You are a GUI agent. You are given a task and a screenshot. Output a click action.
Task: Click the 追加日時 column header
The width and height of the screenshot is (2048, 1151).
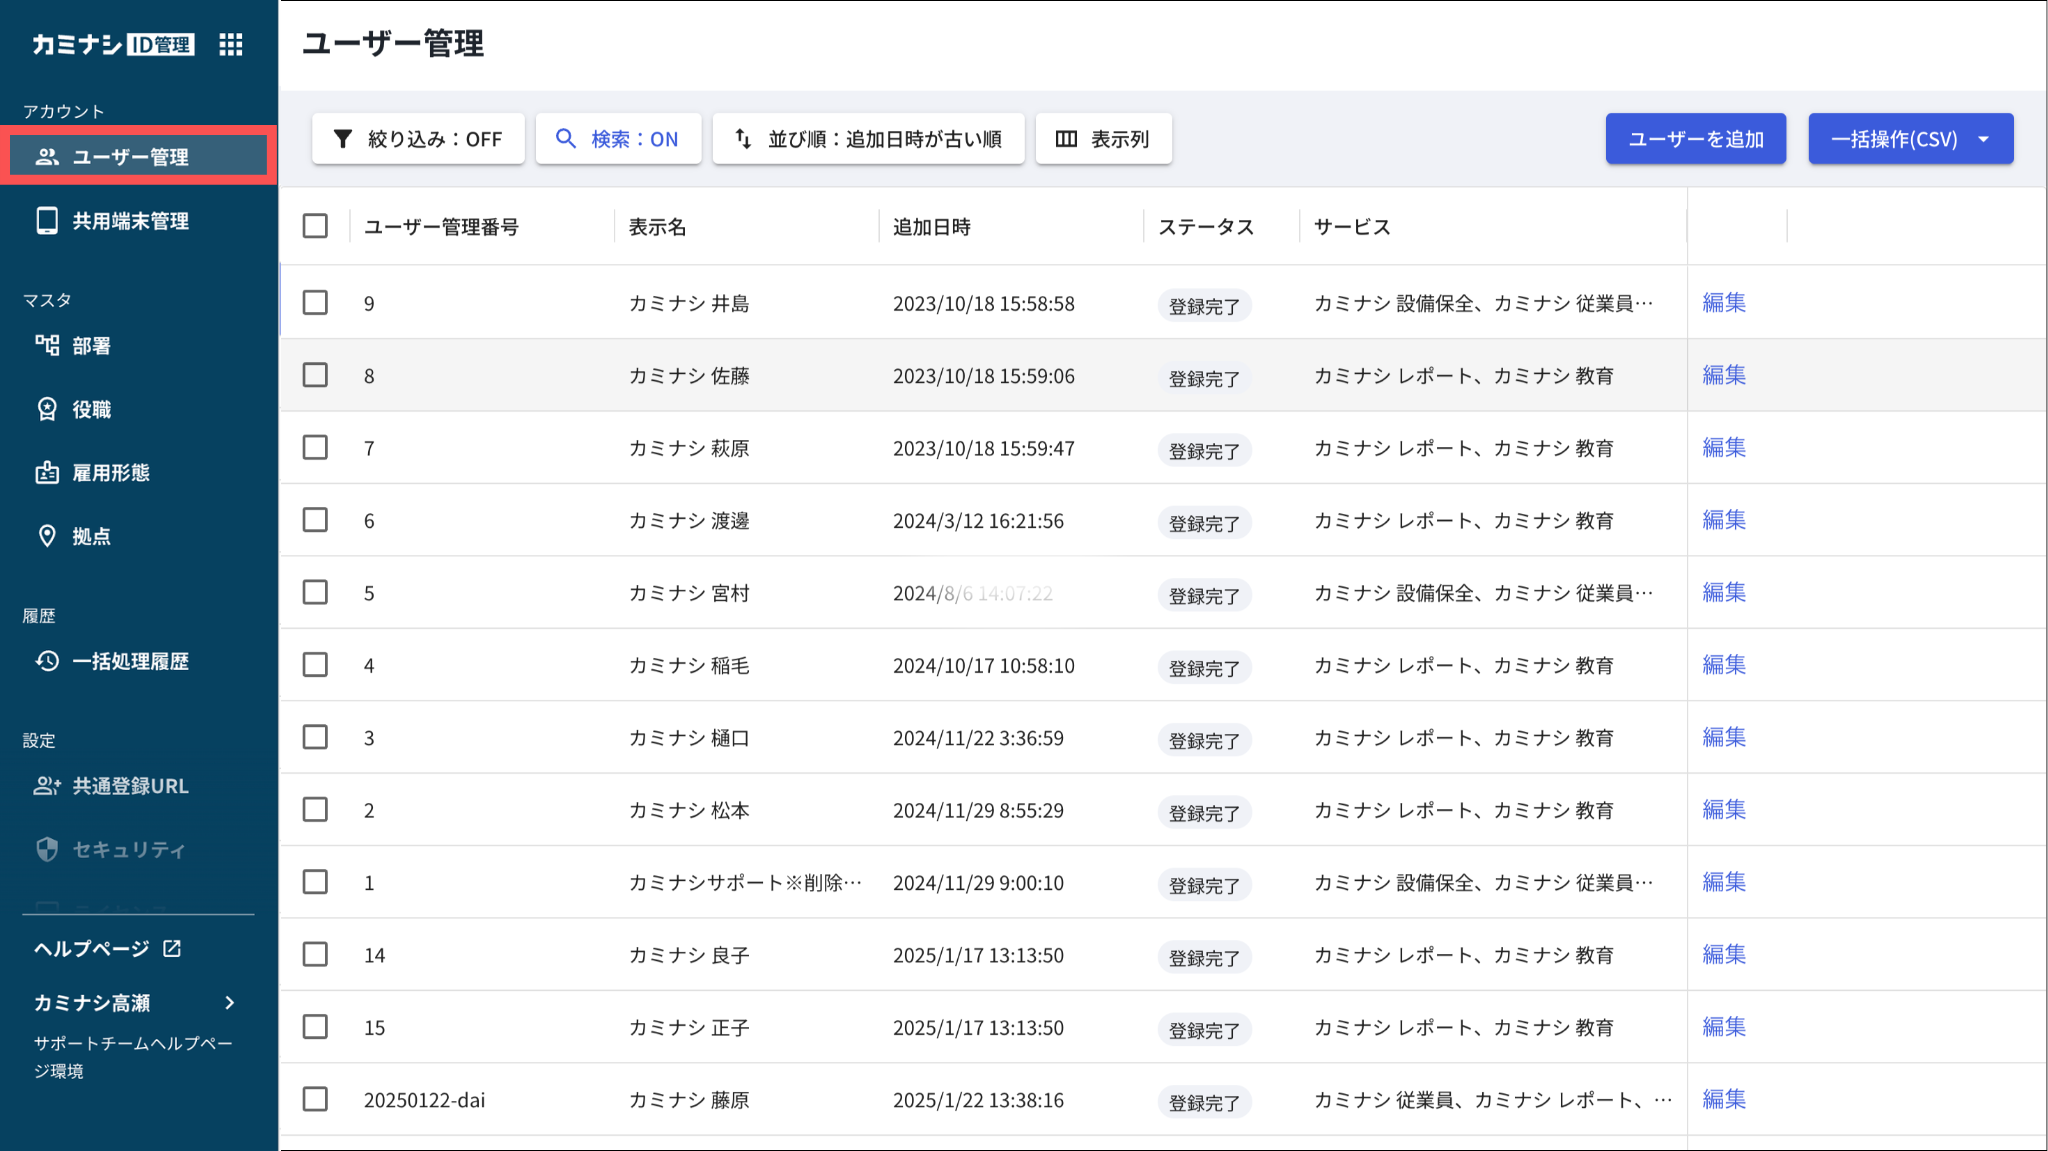[931, 227]
